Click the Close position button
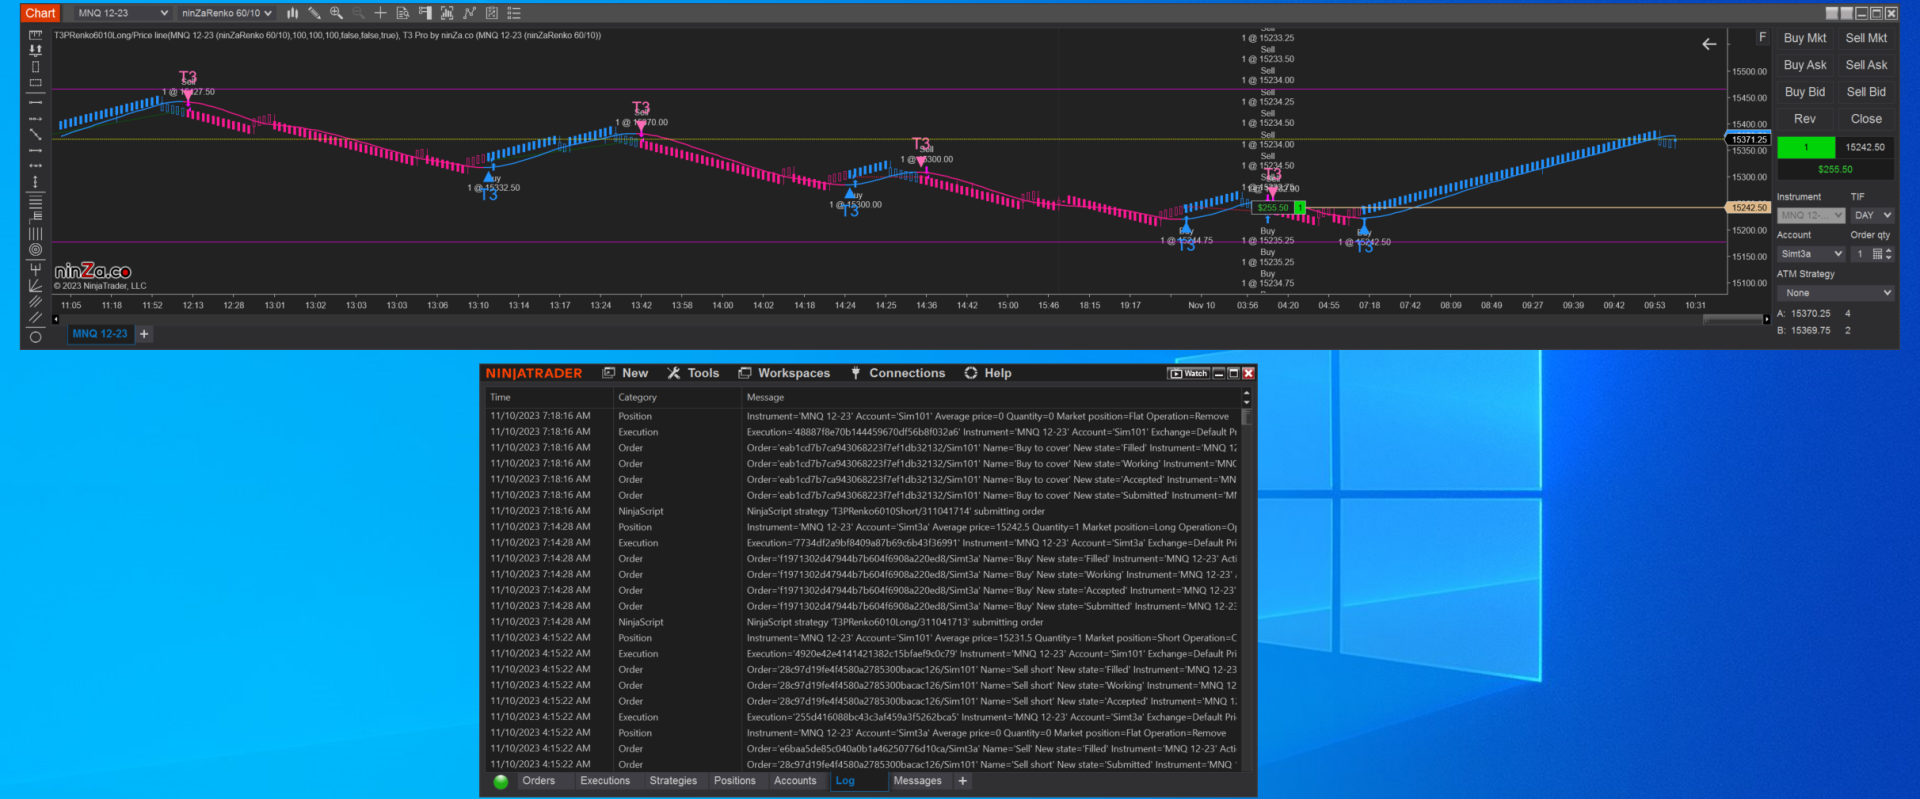 [1866, 119]
